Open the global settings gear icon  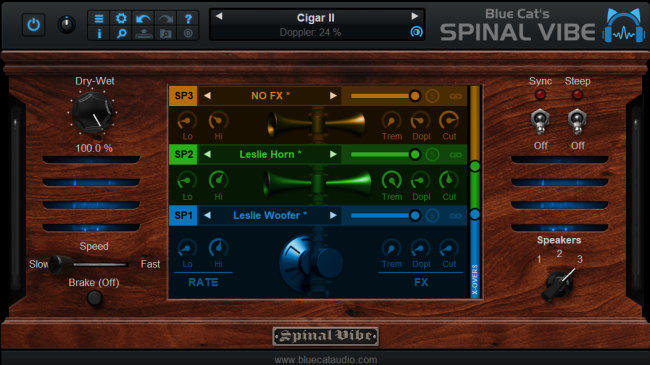coord(121,19)
